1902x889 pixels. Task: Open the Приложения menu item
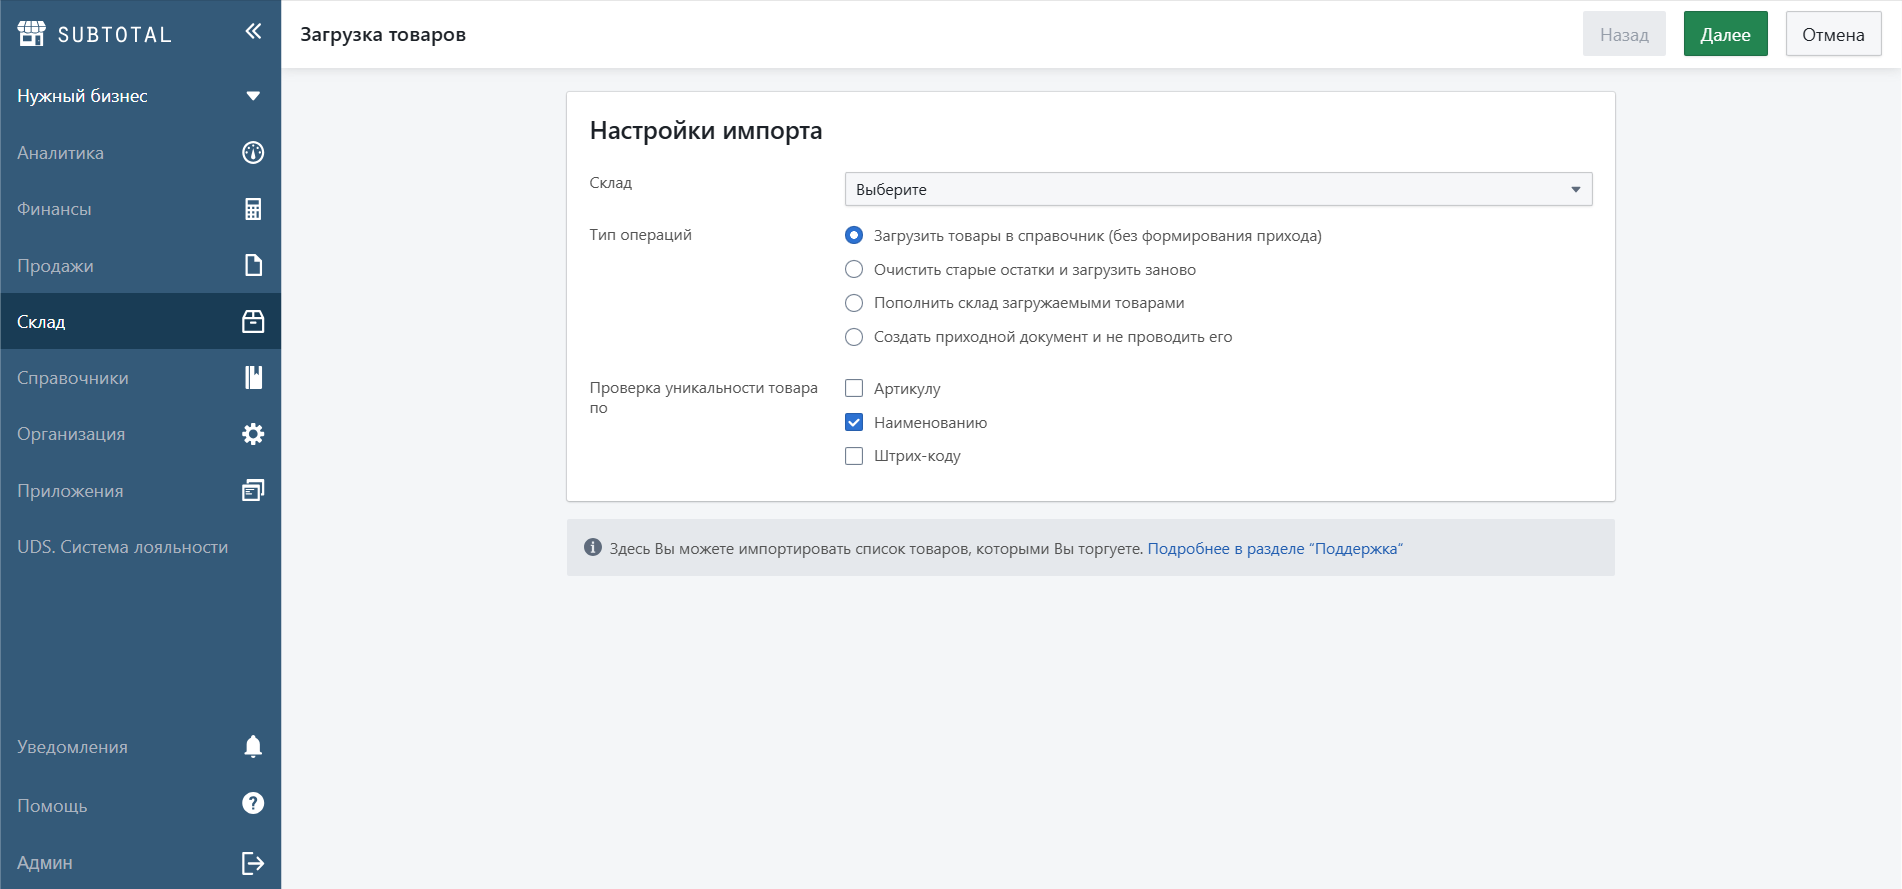tap(70, 491)
